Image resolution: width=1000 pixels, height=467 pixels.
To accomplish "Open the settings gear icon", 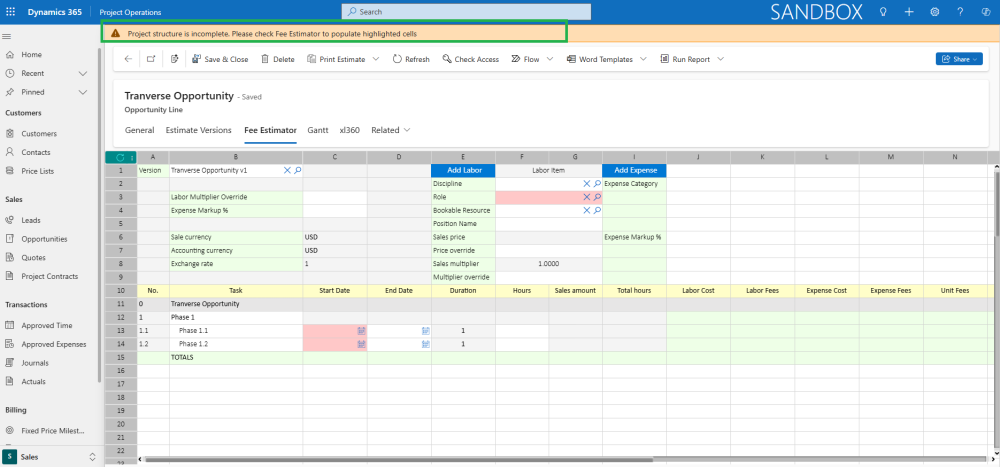I will [x=935, y=11].
